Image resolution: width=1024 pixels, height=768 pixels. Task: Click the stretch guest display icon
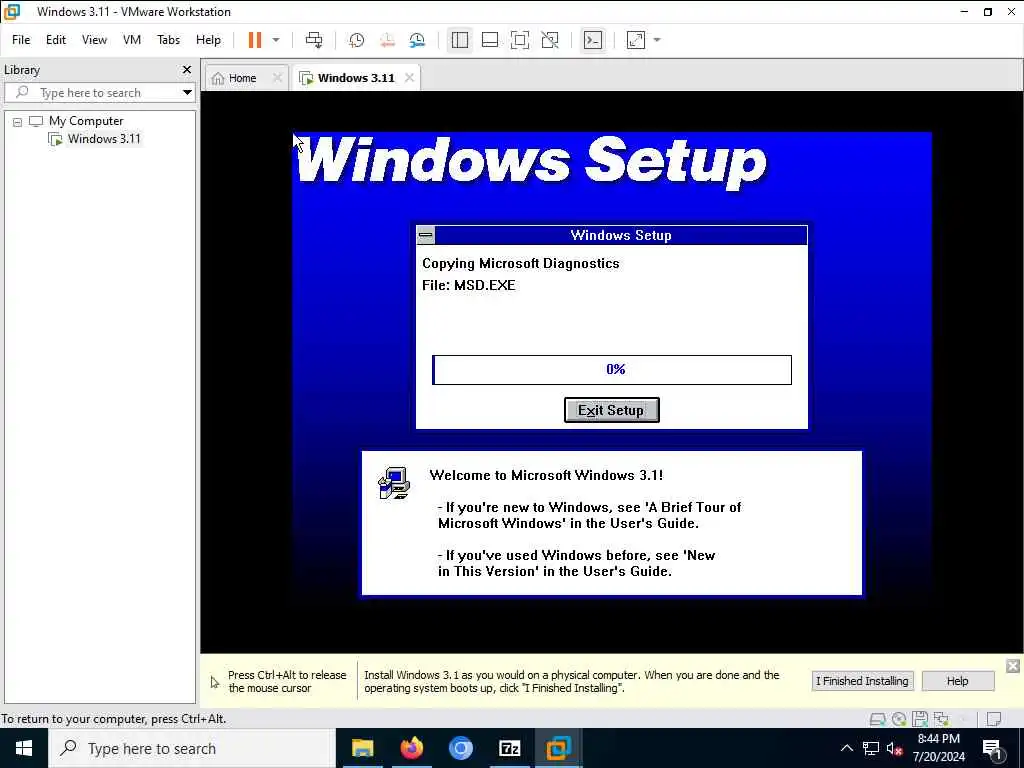(x=635, y=40)
